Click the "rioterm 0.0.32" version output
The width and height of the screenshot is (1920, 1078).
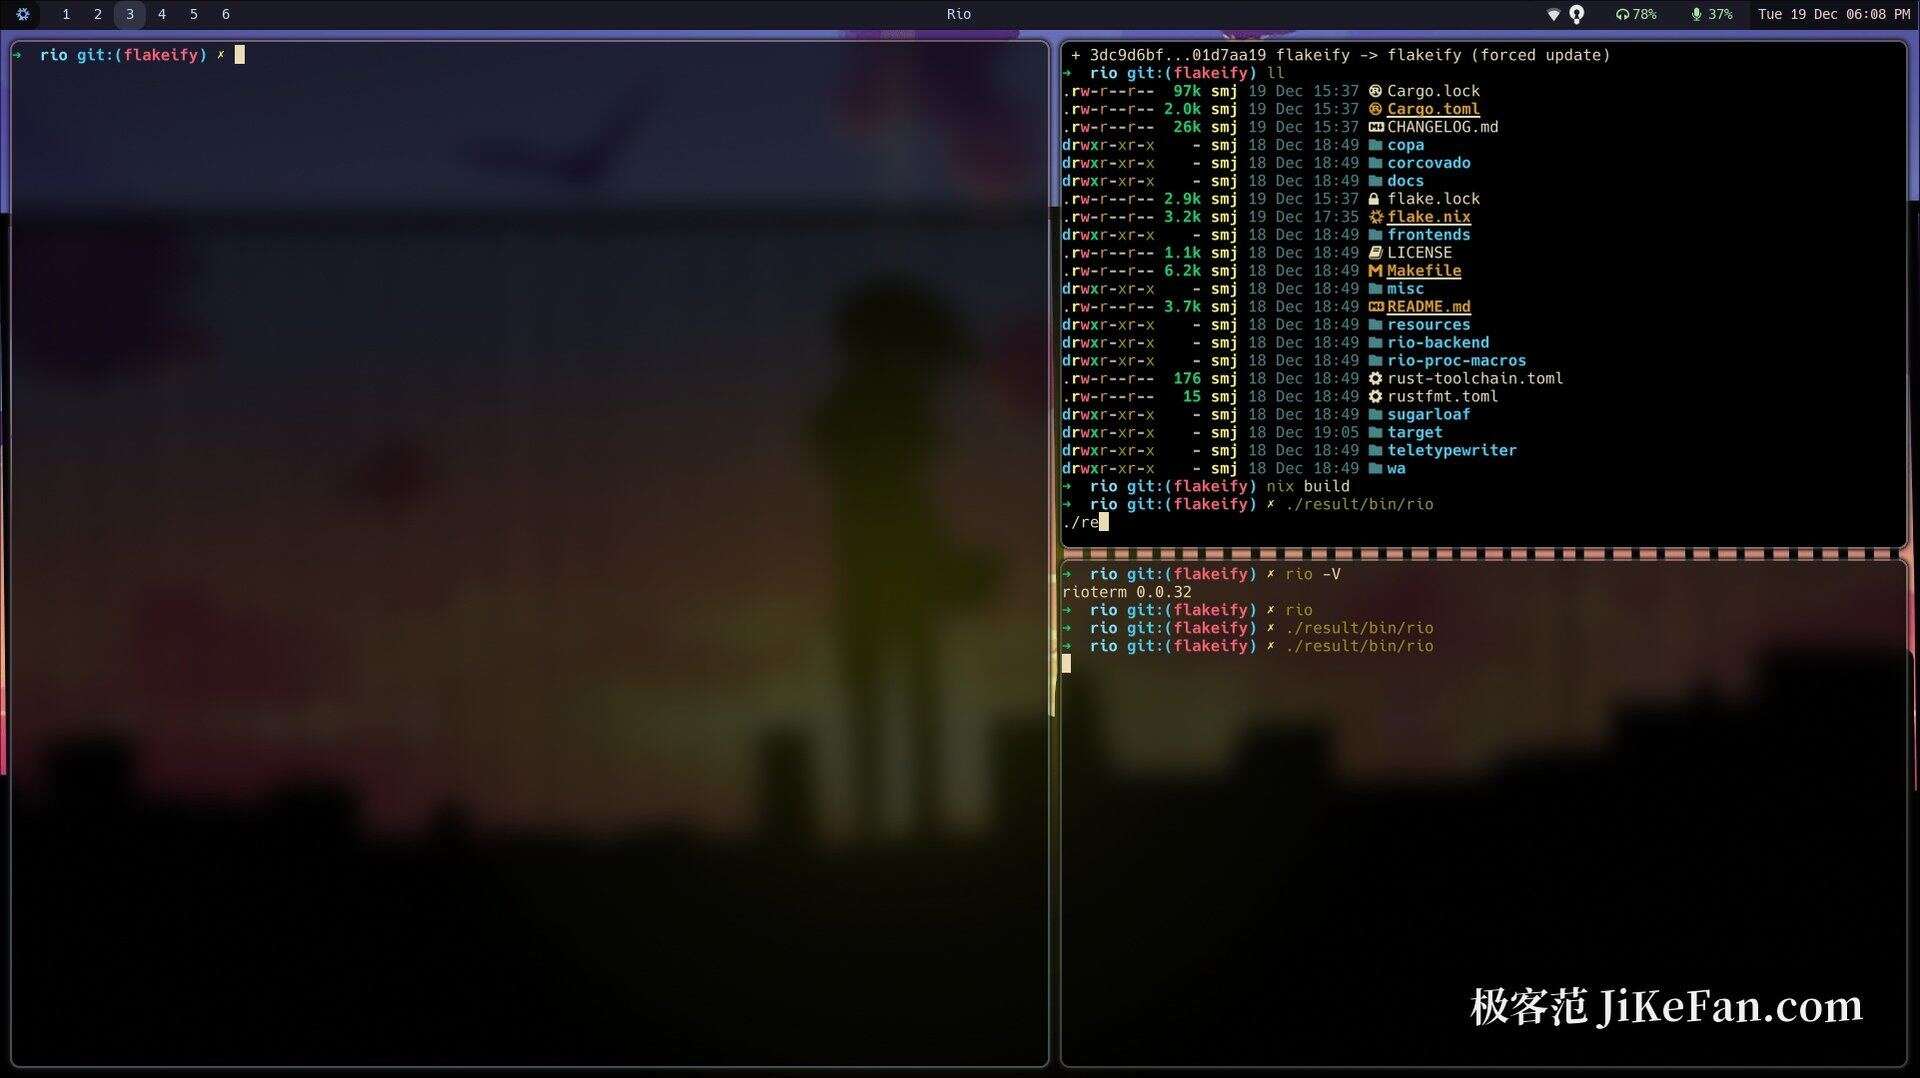coord(1127,592)
